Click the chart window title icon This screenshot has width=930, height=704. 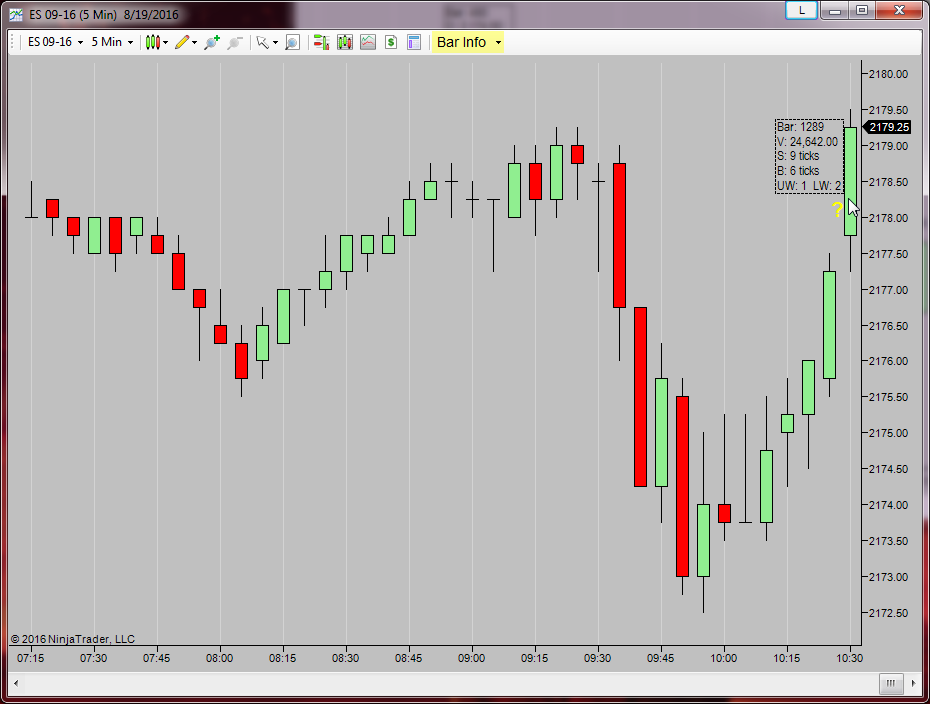pyautogui.click(x=16, y=14)
